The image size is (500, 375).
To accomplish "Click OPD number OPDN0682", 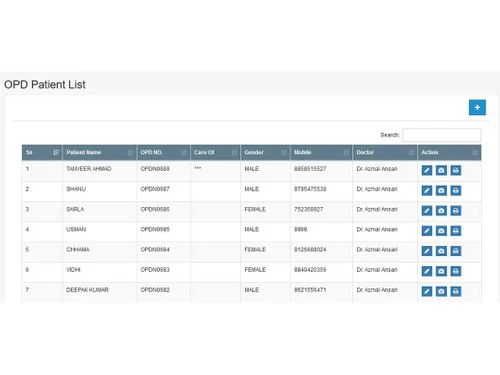I will [x=155, y=290].
